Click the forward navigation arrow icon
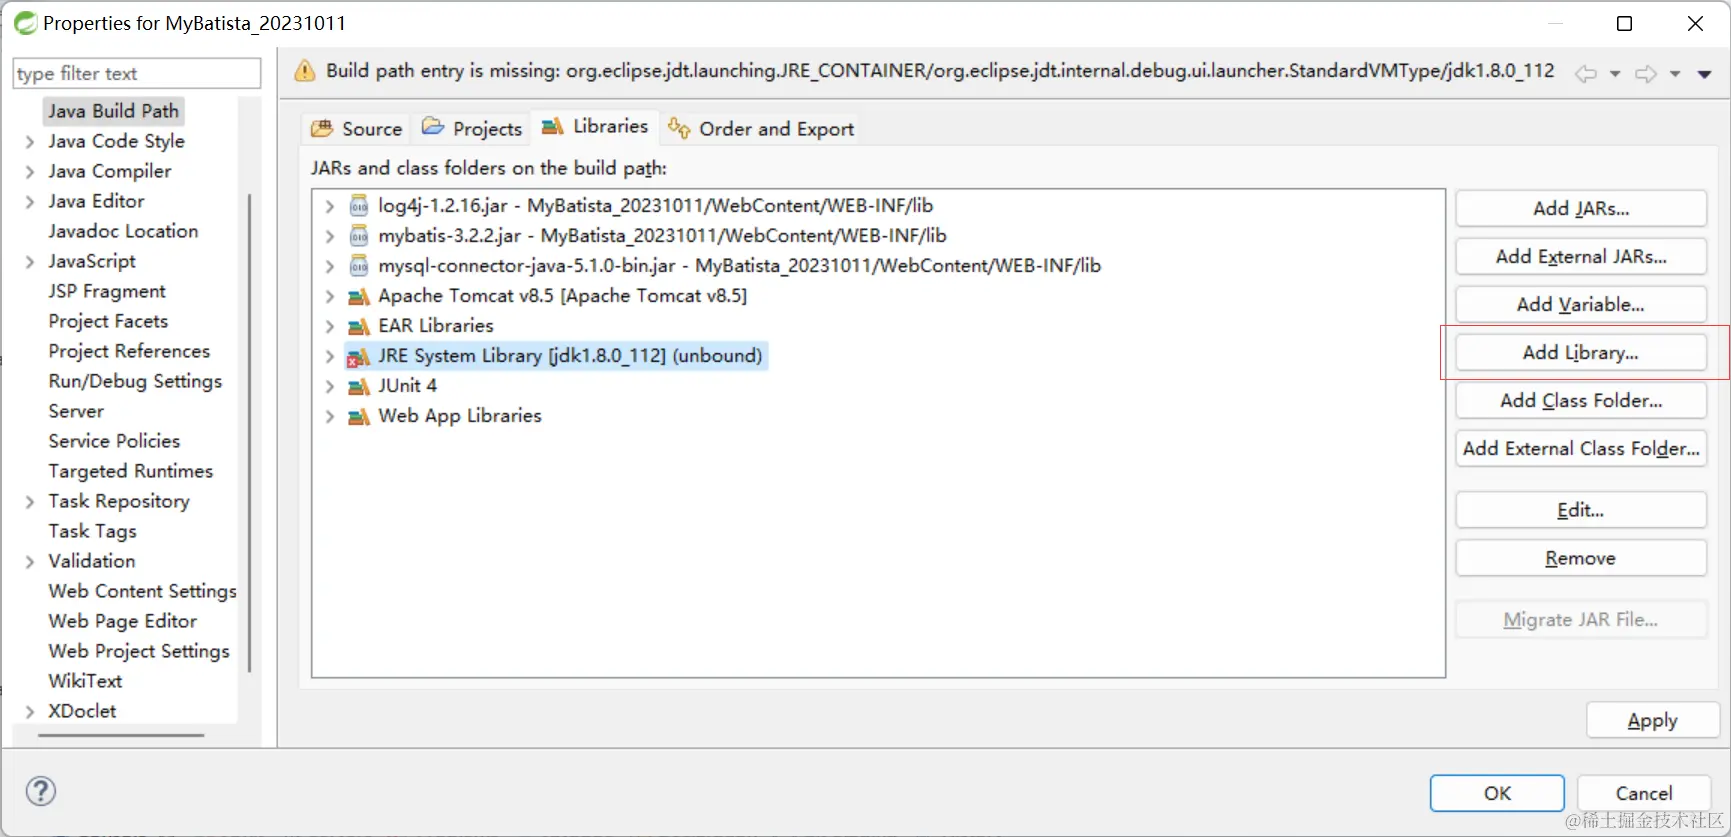This screenshot has height=837, width=1731. click(1645, 74)
